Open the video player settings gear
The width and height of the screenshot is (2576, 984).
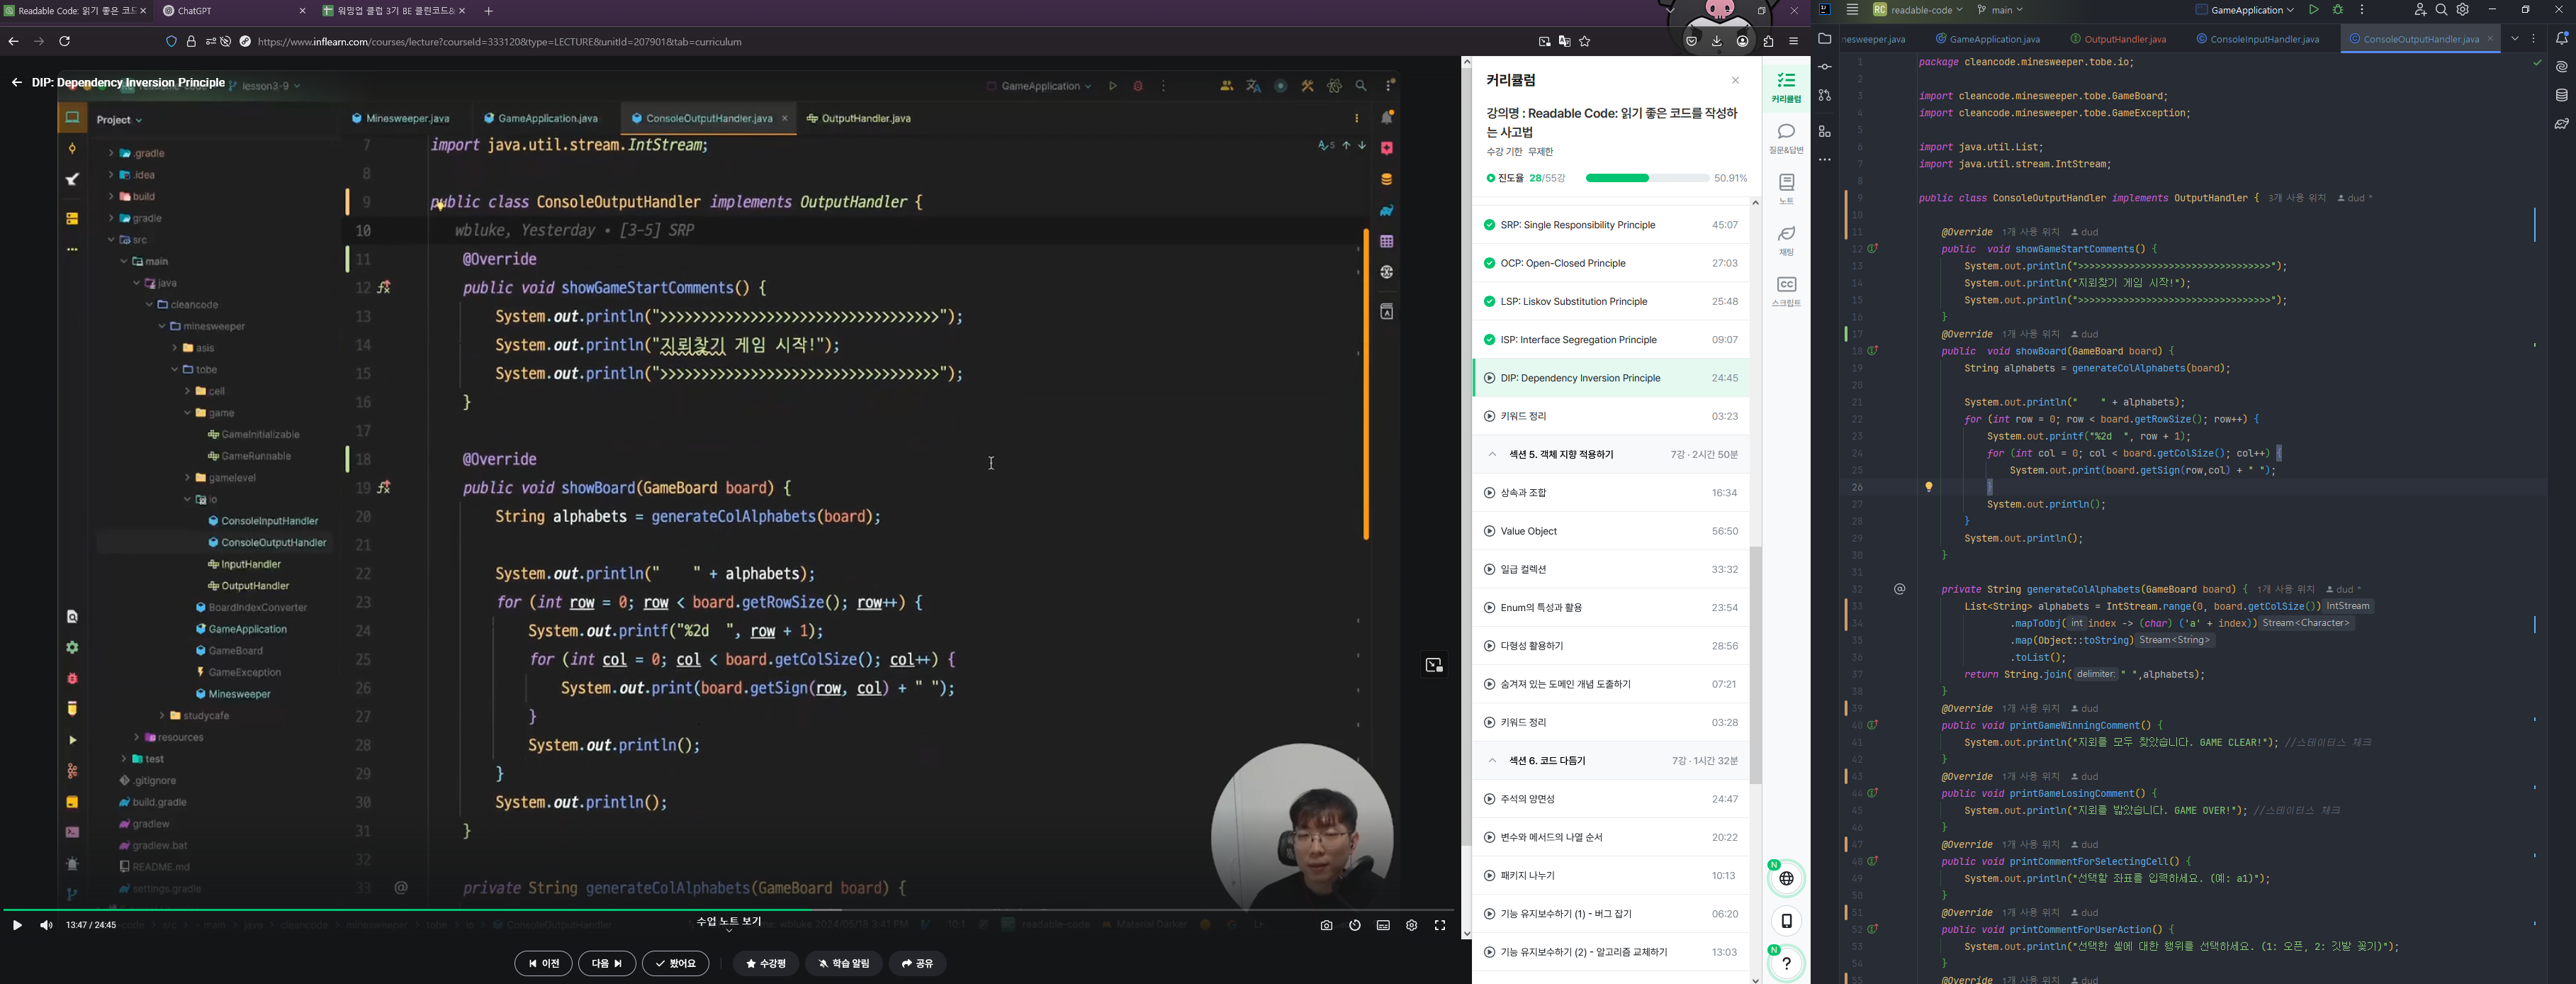(x=1411, y=925)
